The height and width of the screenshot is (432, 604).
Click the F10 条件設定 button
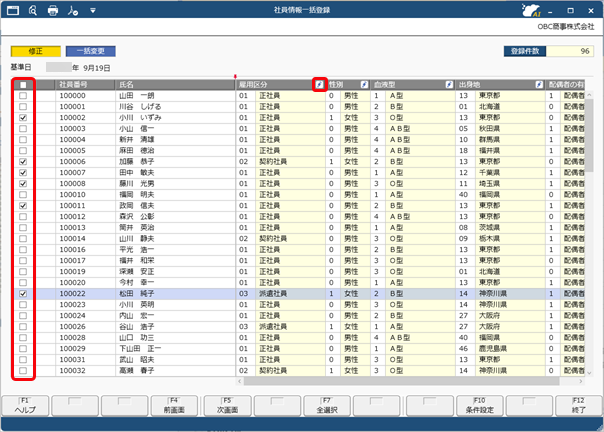[479, 406]
